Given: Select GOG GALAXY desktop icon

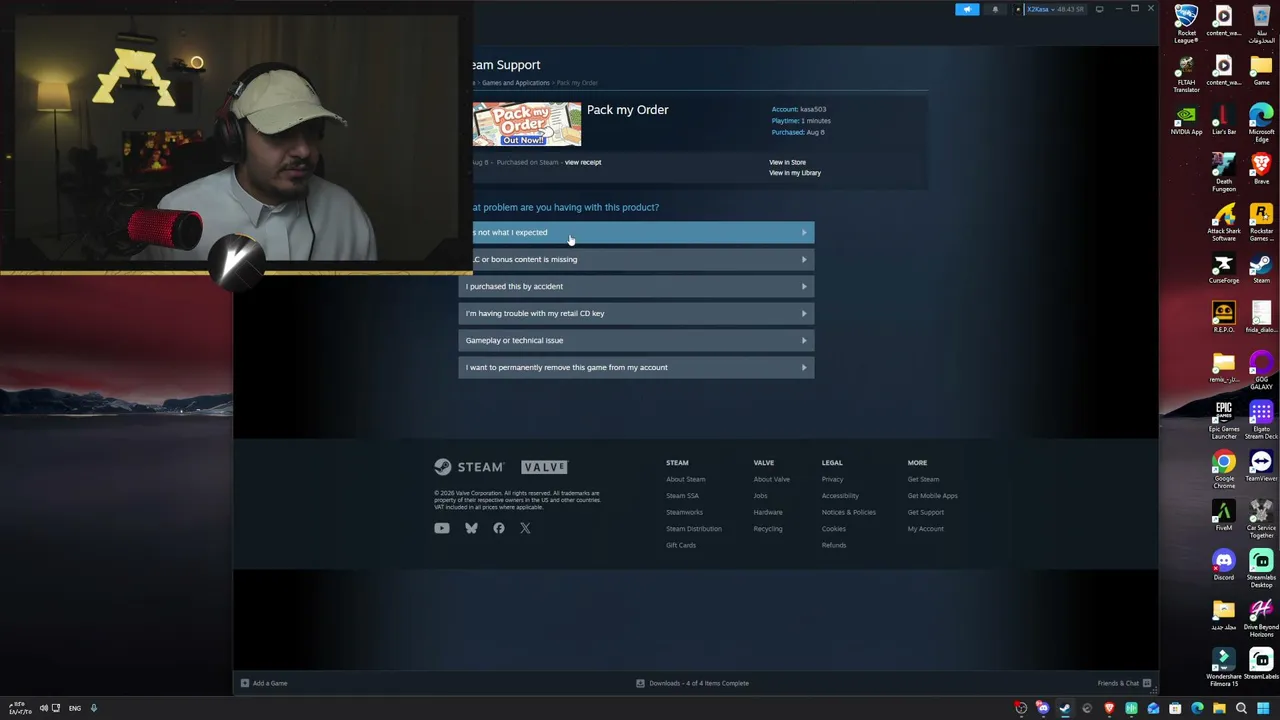Looking at the screenshot, I should 1261,369.
